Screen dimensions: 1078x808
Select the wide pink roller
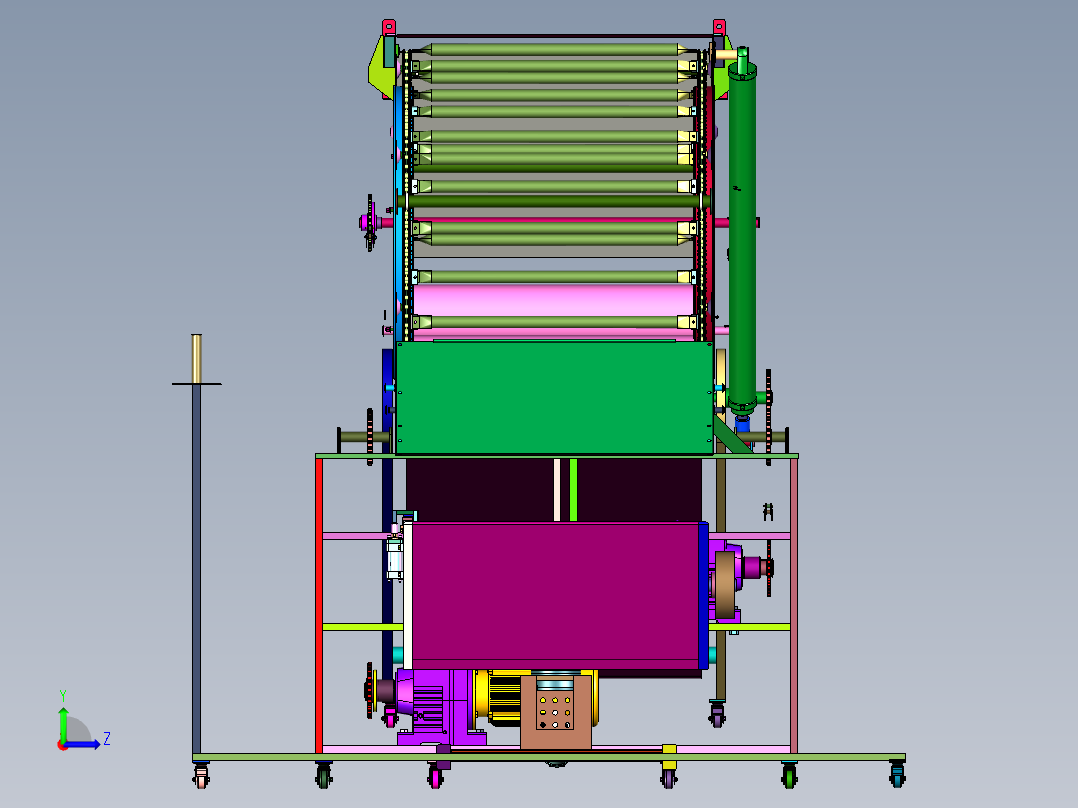pyautogui.click(x=553, y=301)
